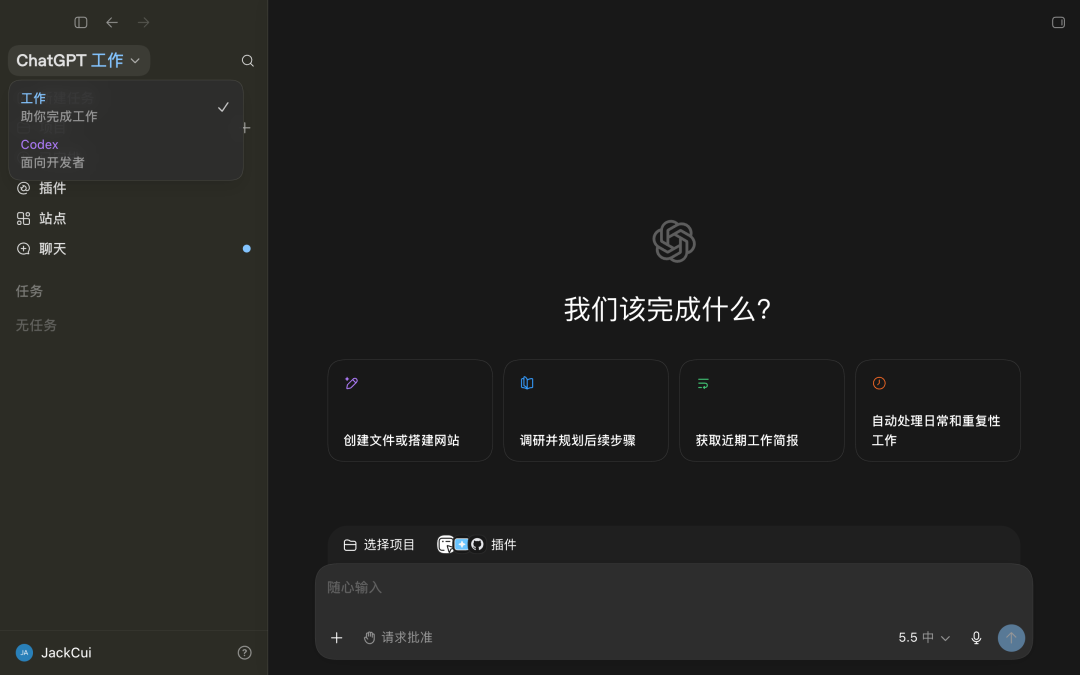Click the plus icon beside the projects row
Viewport: 1080px width, 675px height.
pyautogui.click(x=246, y=127)
